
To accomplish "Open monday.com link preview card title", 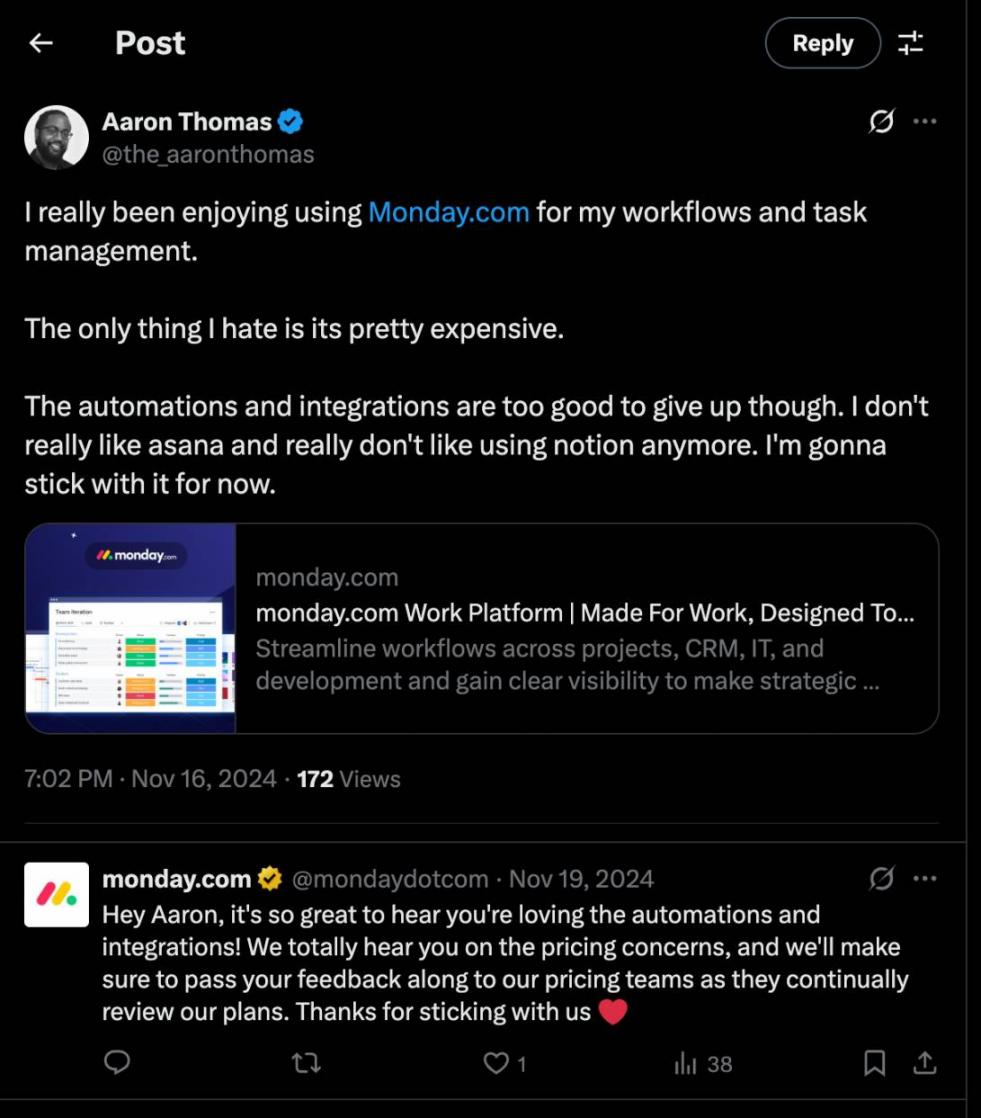I will pyautogui.click(x=585, y=613).
